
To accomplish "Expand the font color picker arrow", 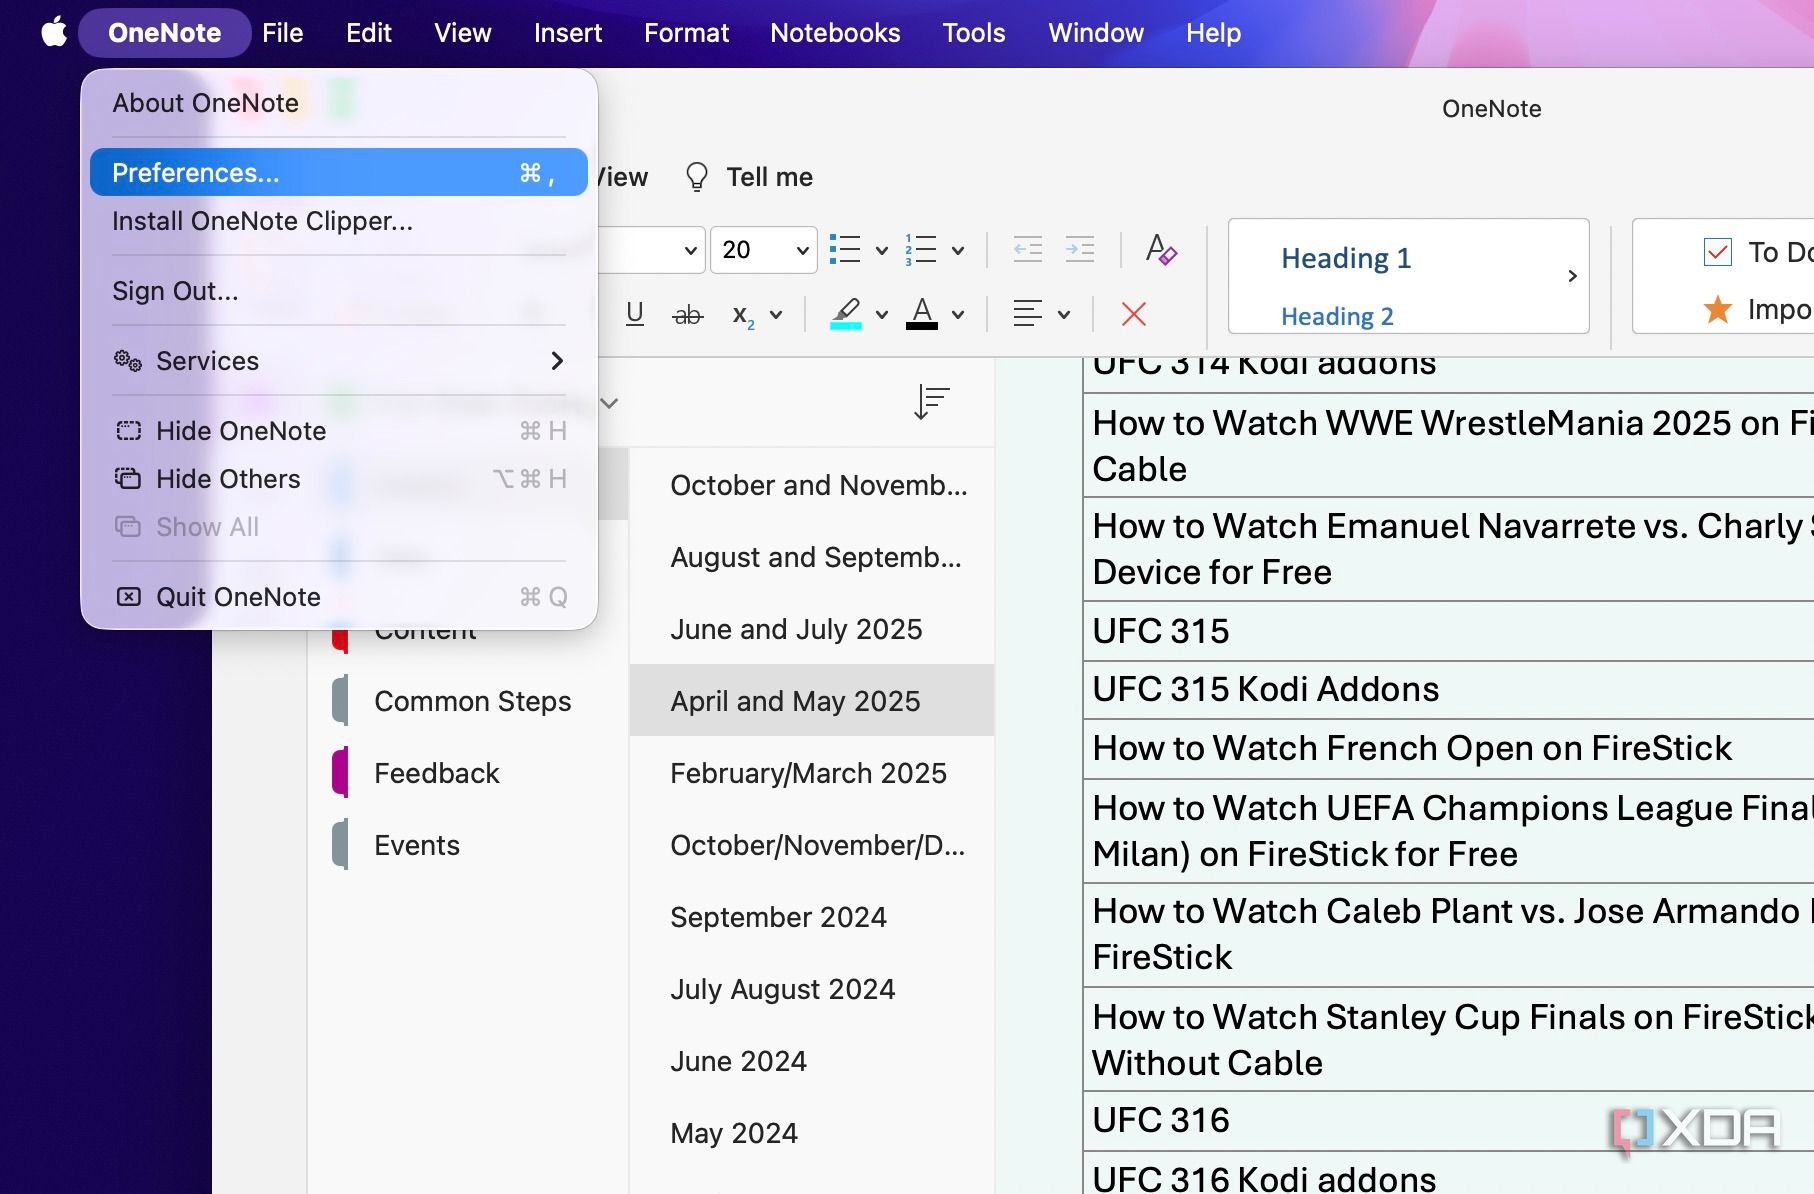I will [x=957, y=315].
